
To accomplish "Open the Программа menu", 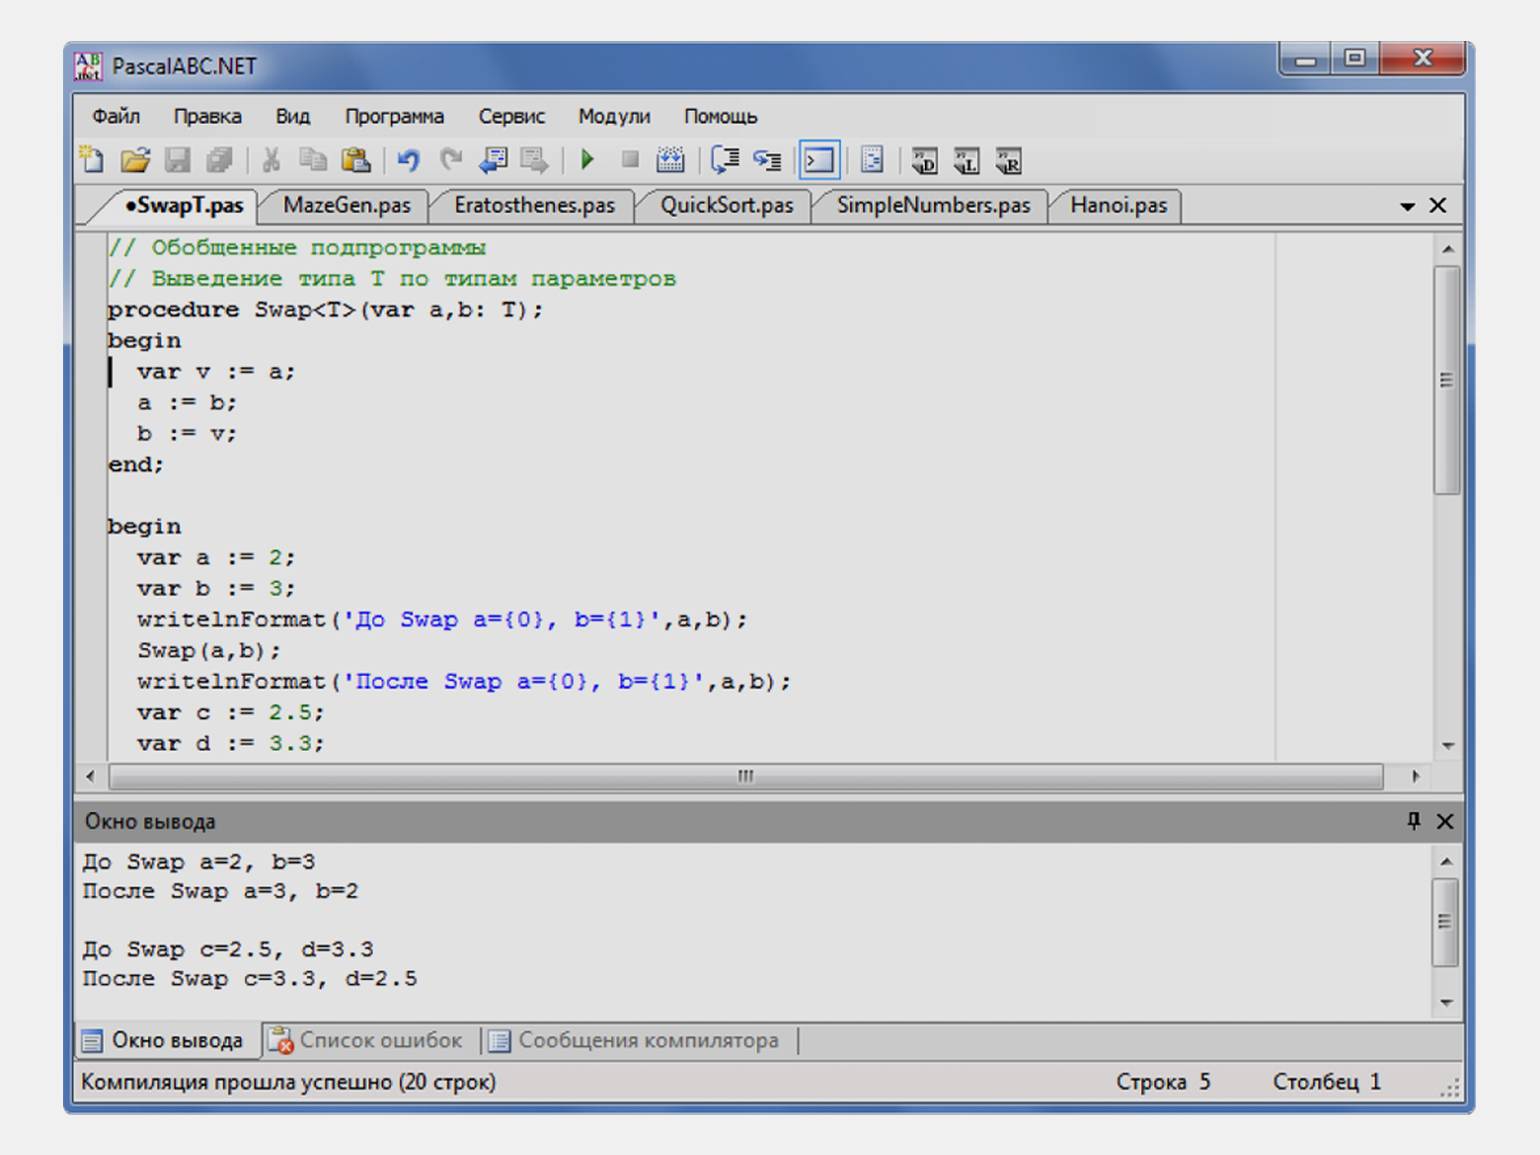I will click(x=394, y=116).
